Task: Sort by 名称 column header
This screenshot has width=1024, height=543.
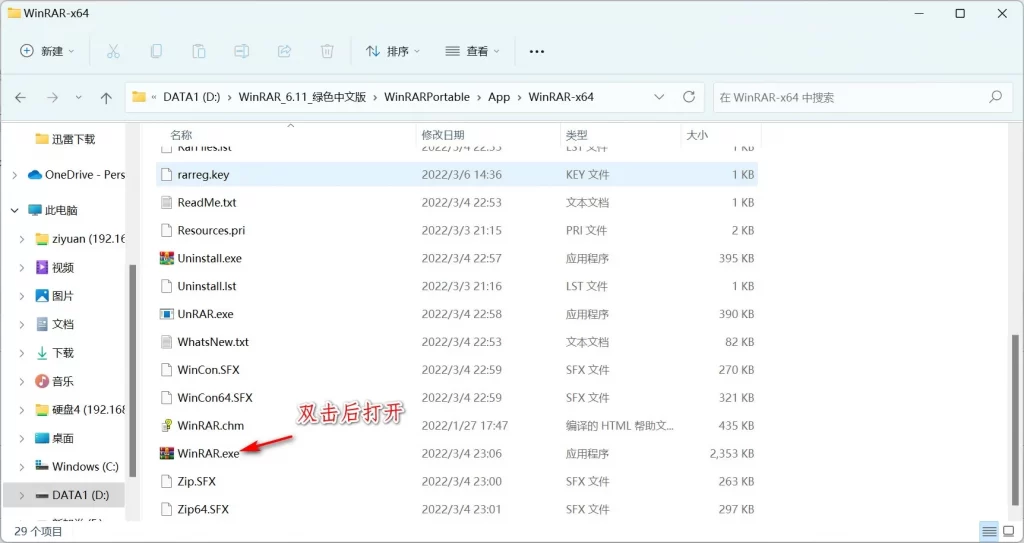Action: pos(181,135)
